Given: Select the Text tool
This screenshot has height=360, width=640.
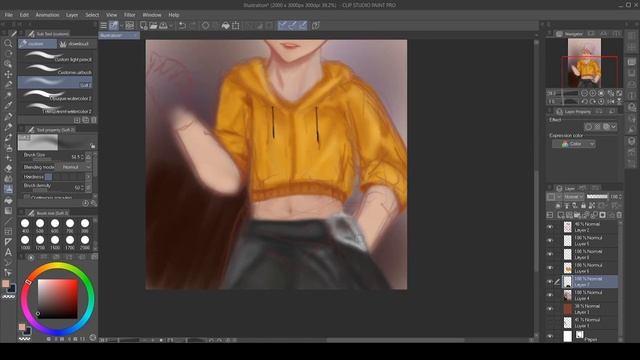Looking at the screenshot, I should tap(8, 252).
